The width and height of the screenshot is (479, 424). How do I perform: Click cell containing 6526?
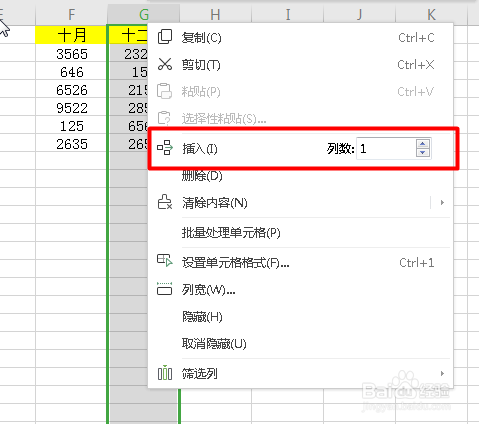pos(71,90)
